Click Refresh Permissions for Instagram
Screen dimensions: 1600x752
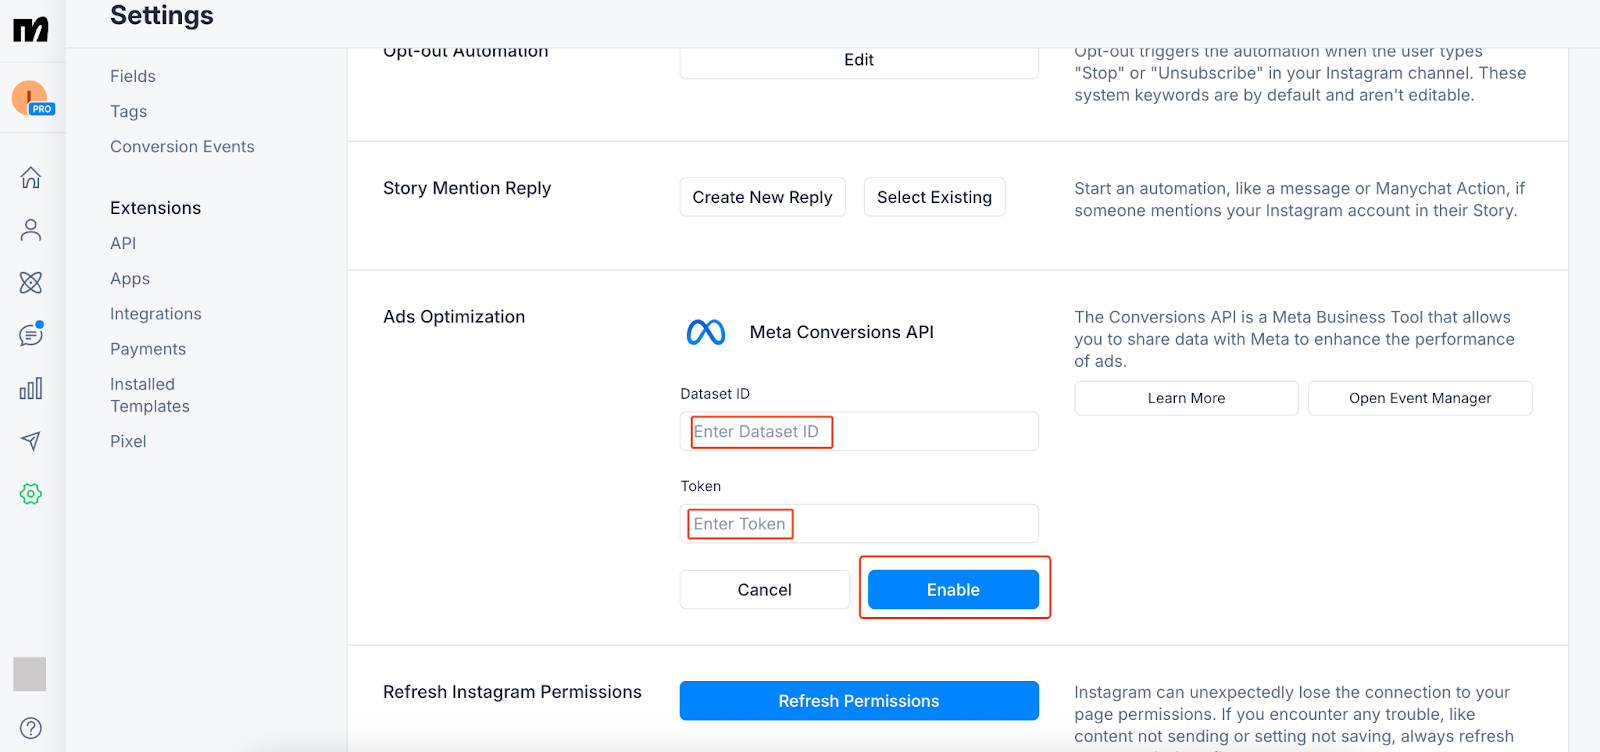[858, 700]
